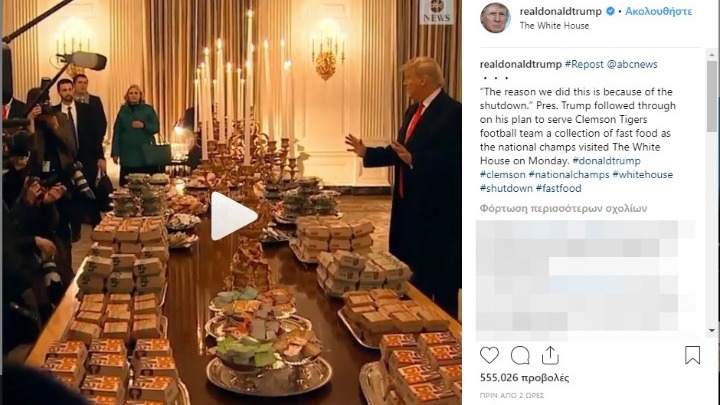Image resolution: width=720 pixels, height=405 pixels.
Task: Open the @abcnews mention
Action: tap(632, 64)
